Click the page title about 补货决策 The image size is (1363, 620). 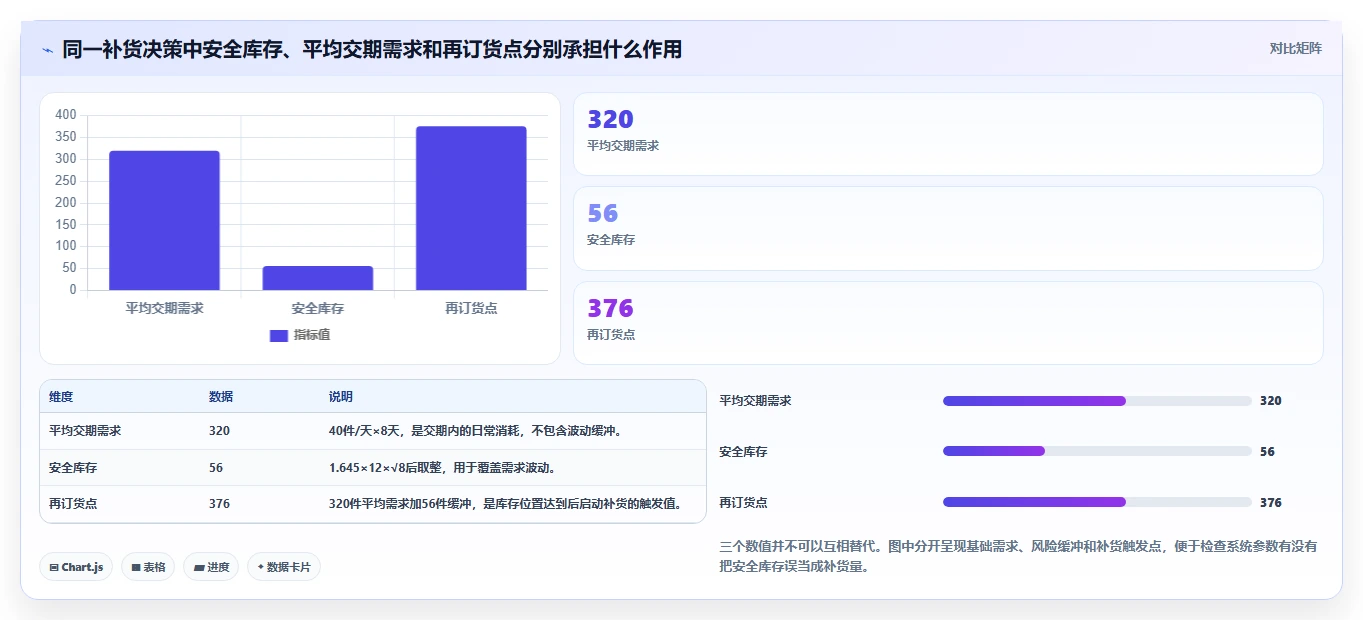(x=372, y=49)
